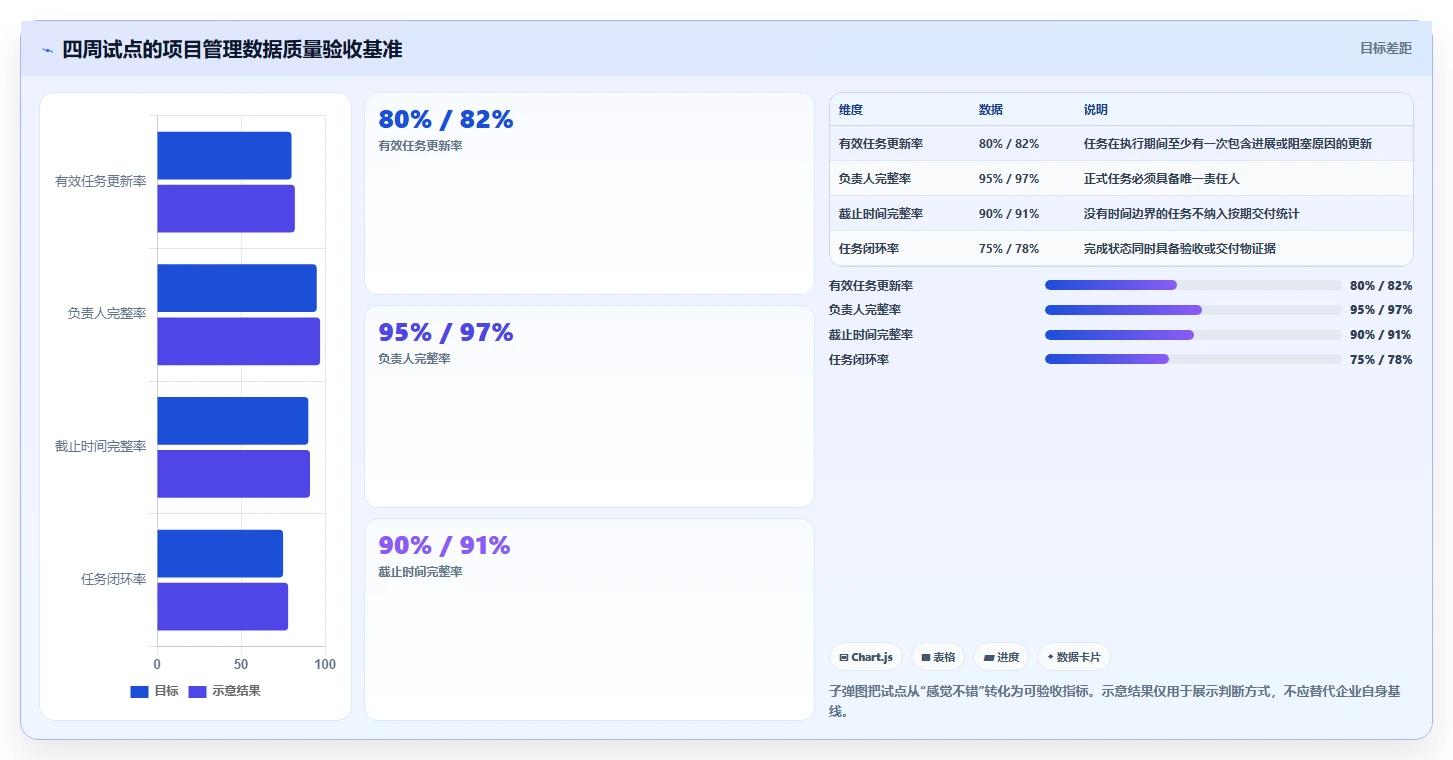This screenshot has width=1453, height=760.
Task: Click the large 95% / 97% card value
Action: [x=446, y=333]
